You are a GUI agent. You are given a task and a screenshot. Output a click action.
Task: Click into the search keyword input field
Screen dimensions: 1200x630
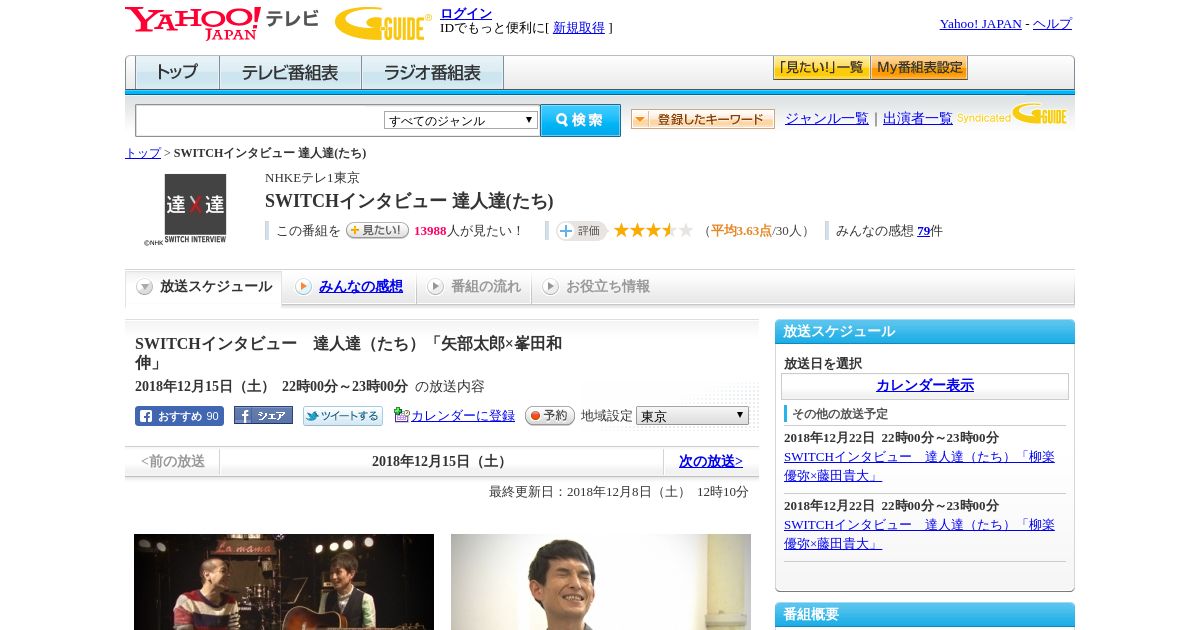click(x=260, y=120)
